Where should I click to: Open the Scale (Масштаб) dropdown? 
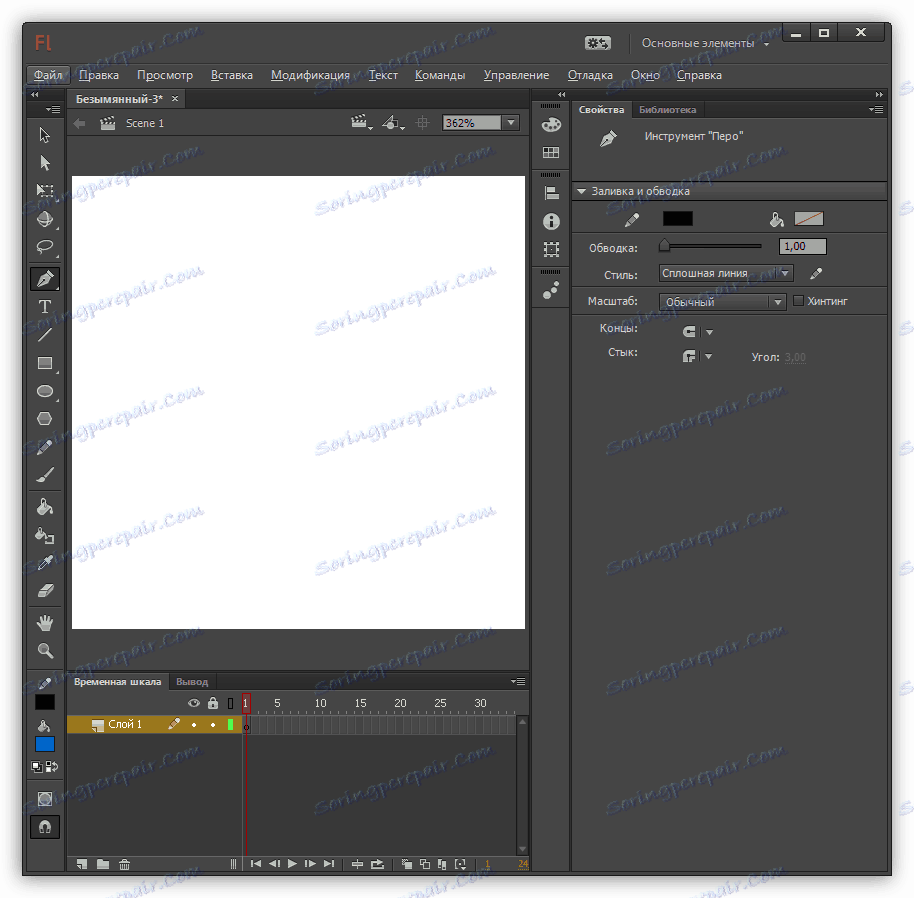[722, 301]
